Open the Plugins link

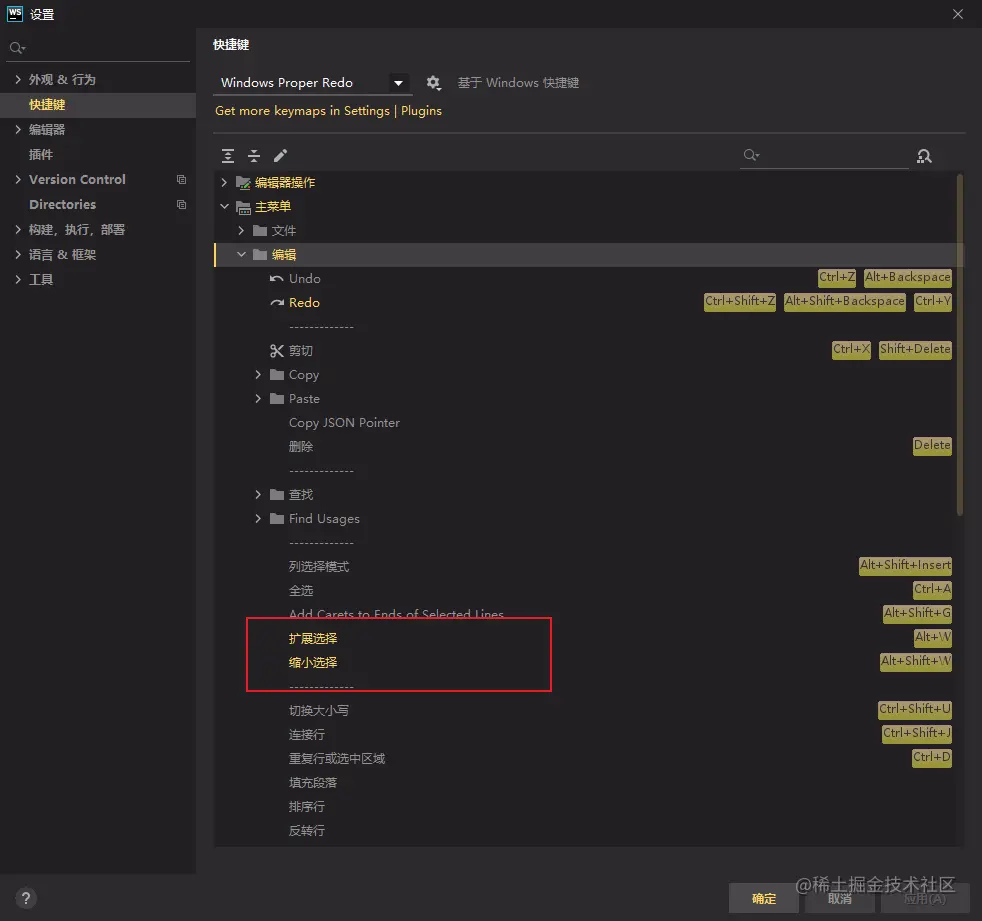point(421,111)
